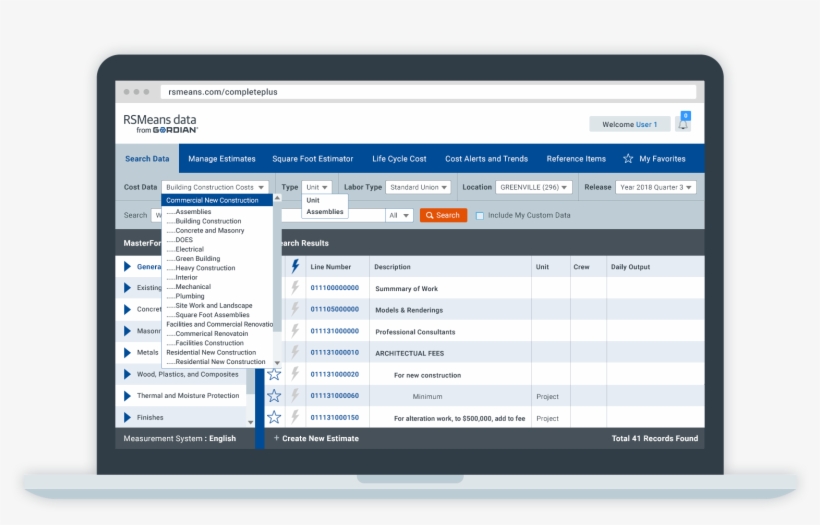
Task: Click the plus icon for Create New Estimate
Action: coord(276,438)
